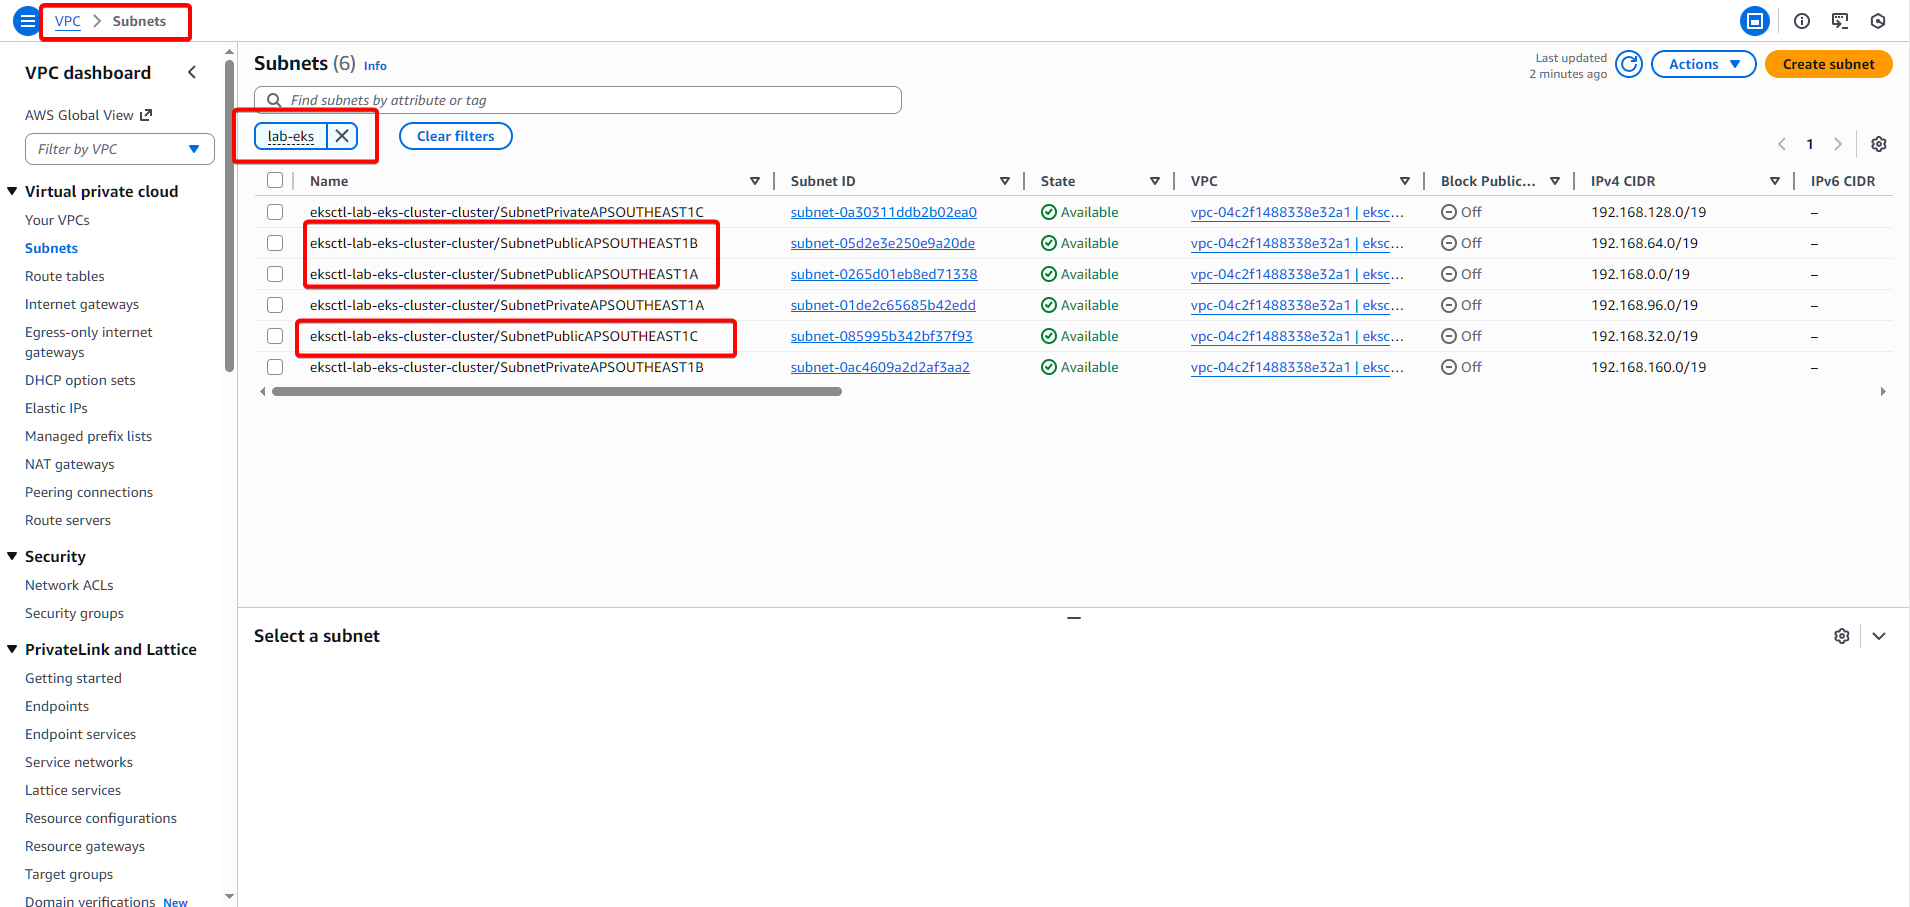1910x907 pixels.
Task: Remove the lab-eks filter with X
Action: 342,136
